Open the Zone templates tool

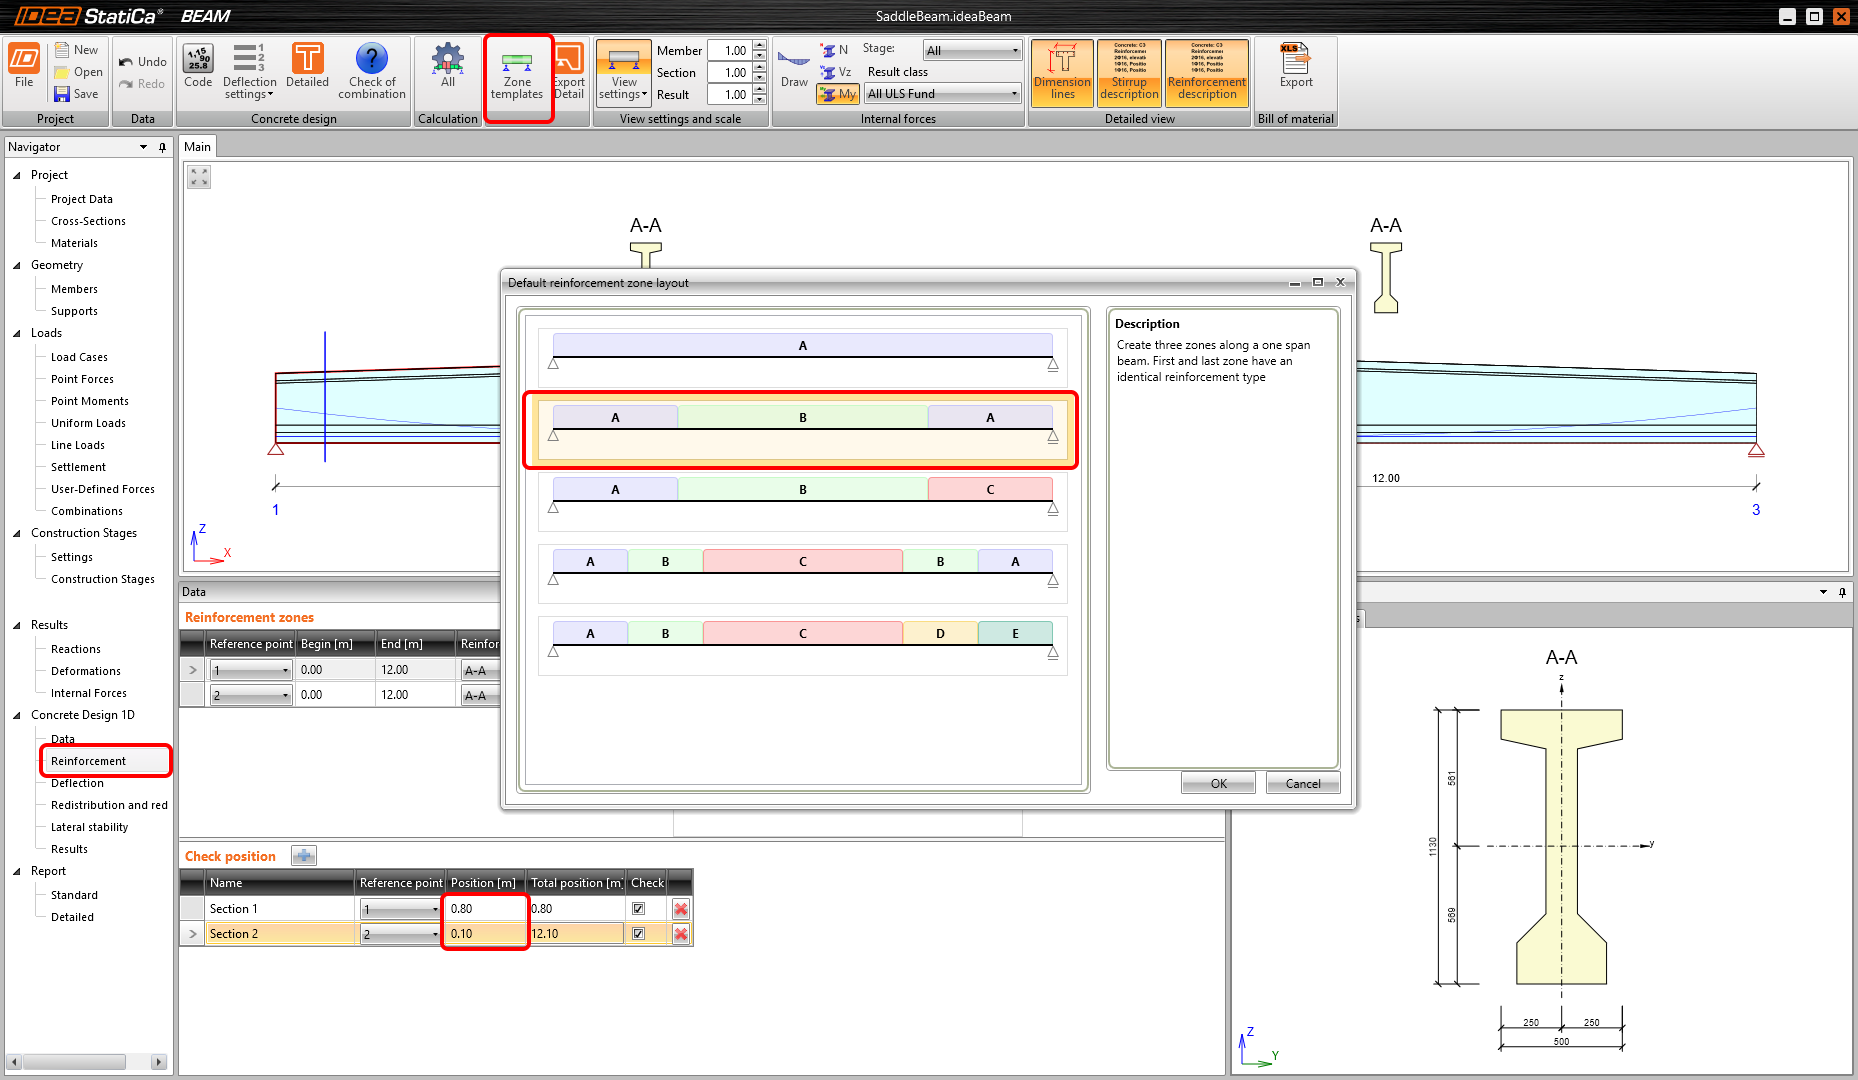[x=517, y=74]
